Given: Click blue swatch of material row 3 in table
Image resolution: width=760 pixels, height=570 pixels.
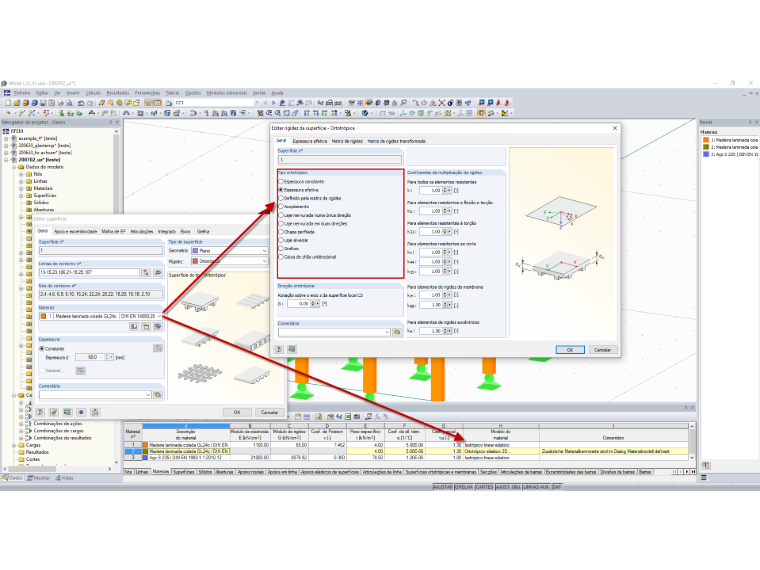Looking at the screenshot, I should click(x=145, y=457).
